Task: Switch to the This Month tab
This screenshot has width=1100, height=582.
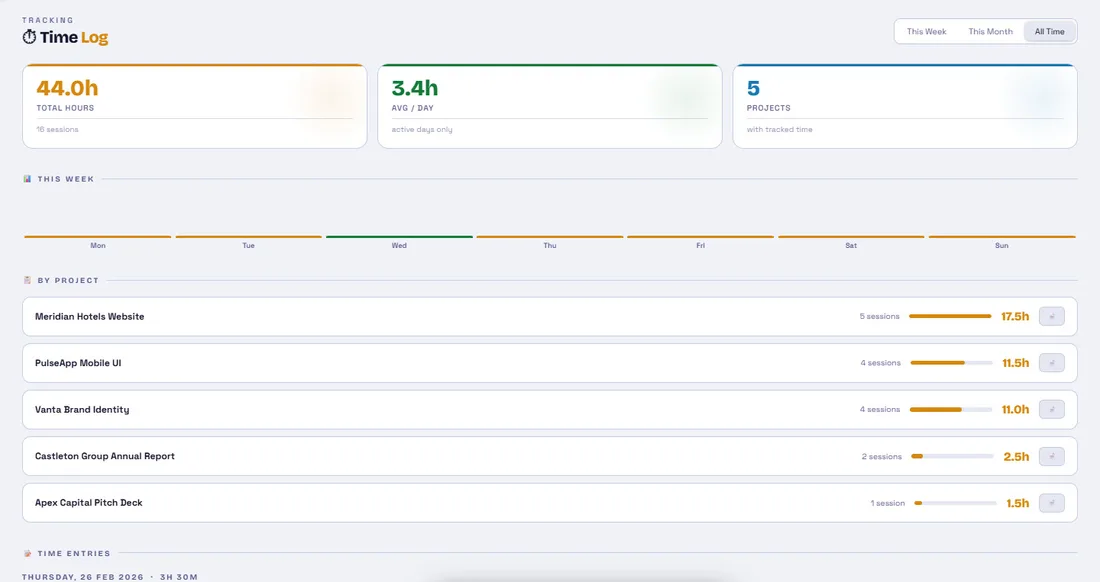Action: pyautogui.click(x=989, y=31)
